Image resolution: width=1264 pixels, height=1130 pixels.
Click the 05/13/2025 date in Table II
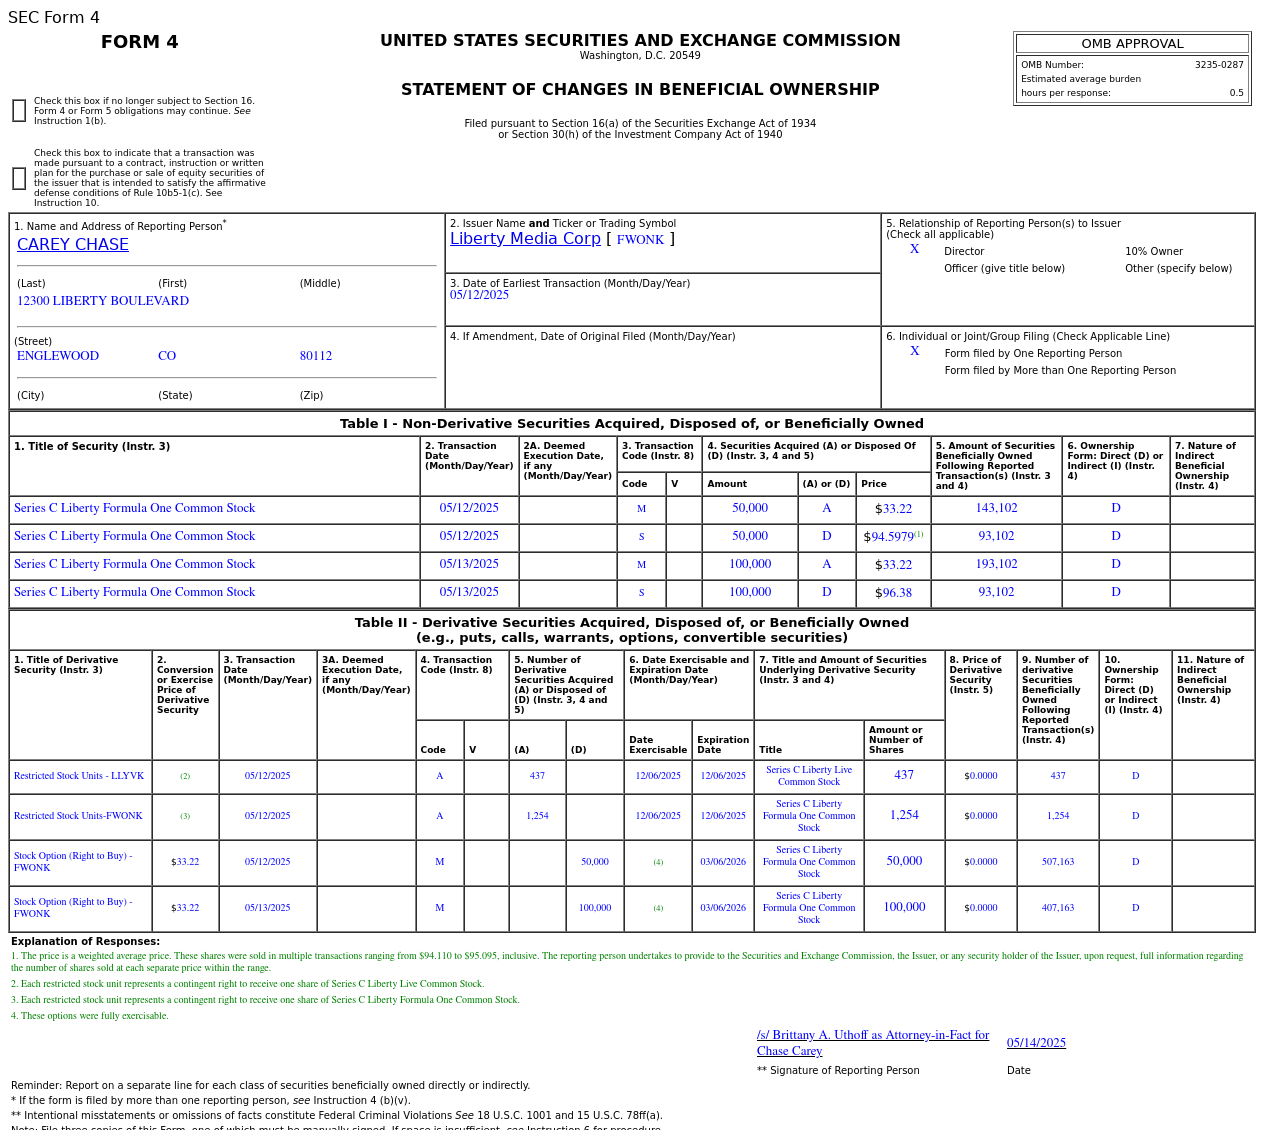(268, 908)
